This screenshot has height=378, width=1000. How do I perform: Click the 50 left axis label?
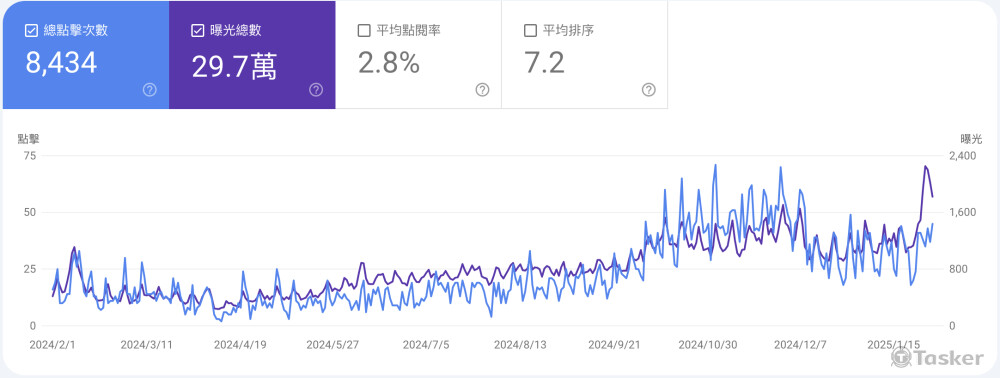pyautogui.click(x=30, y=212)
